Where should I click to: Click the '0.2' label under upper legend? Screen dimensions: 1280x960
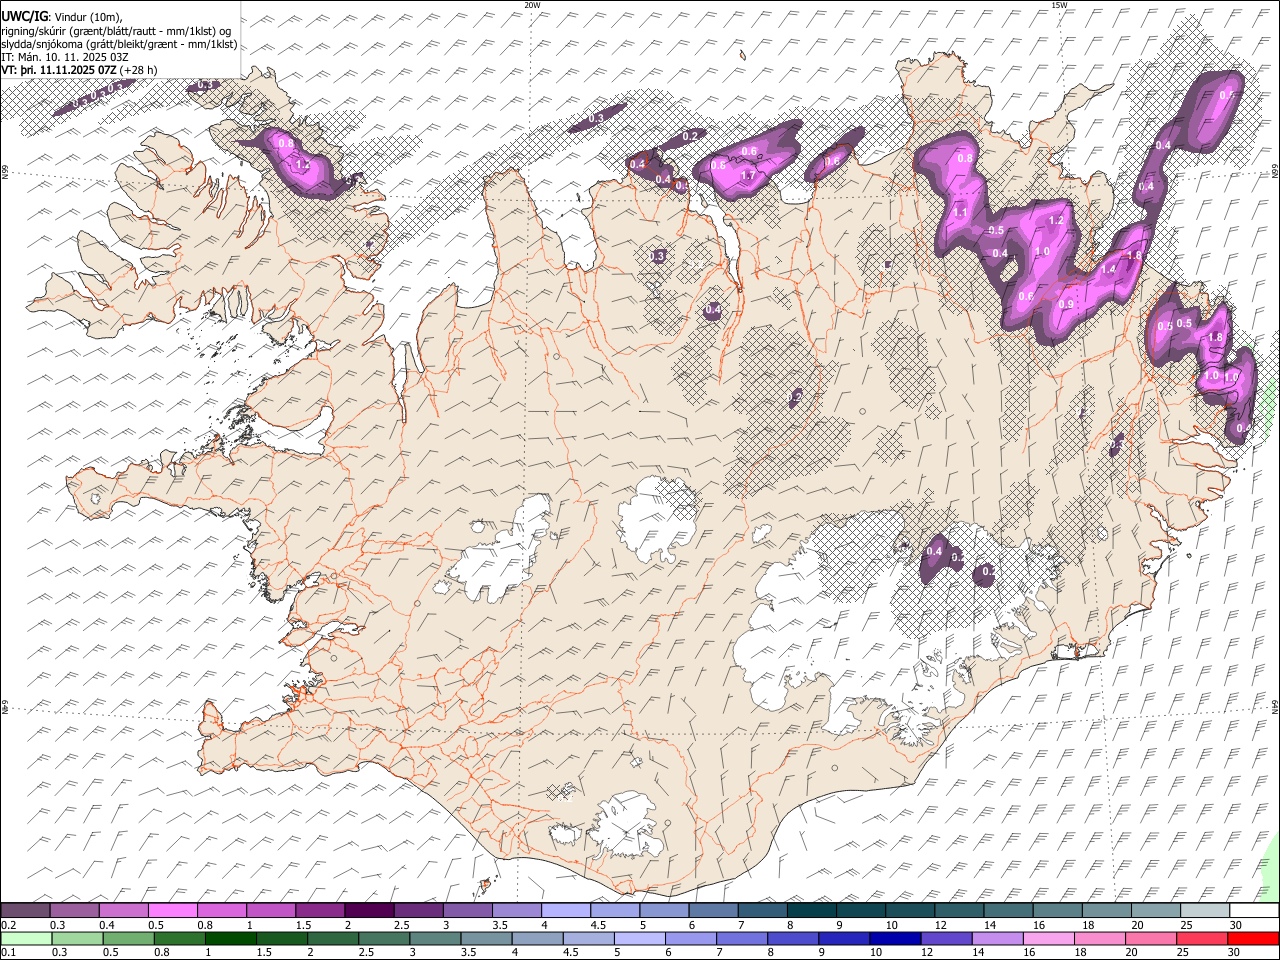coord(7,925)
